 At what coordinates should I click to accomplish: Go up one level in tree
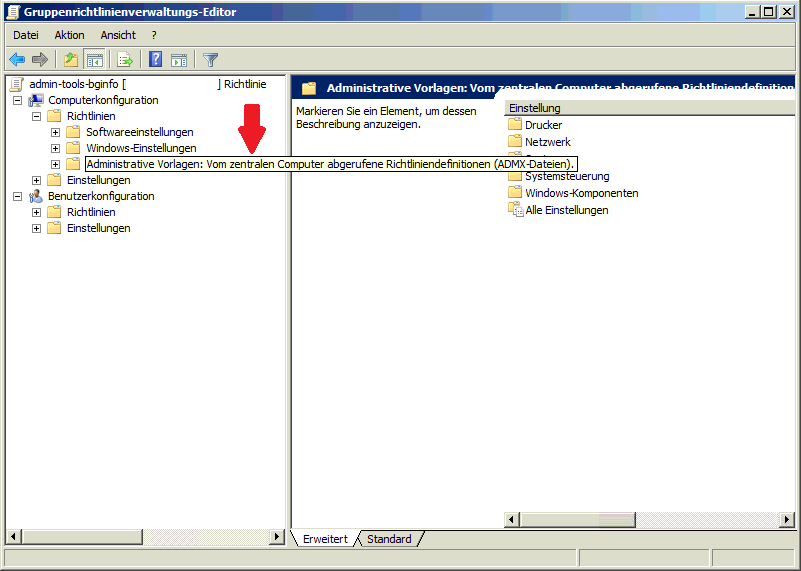click(71, 60)
